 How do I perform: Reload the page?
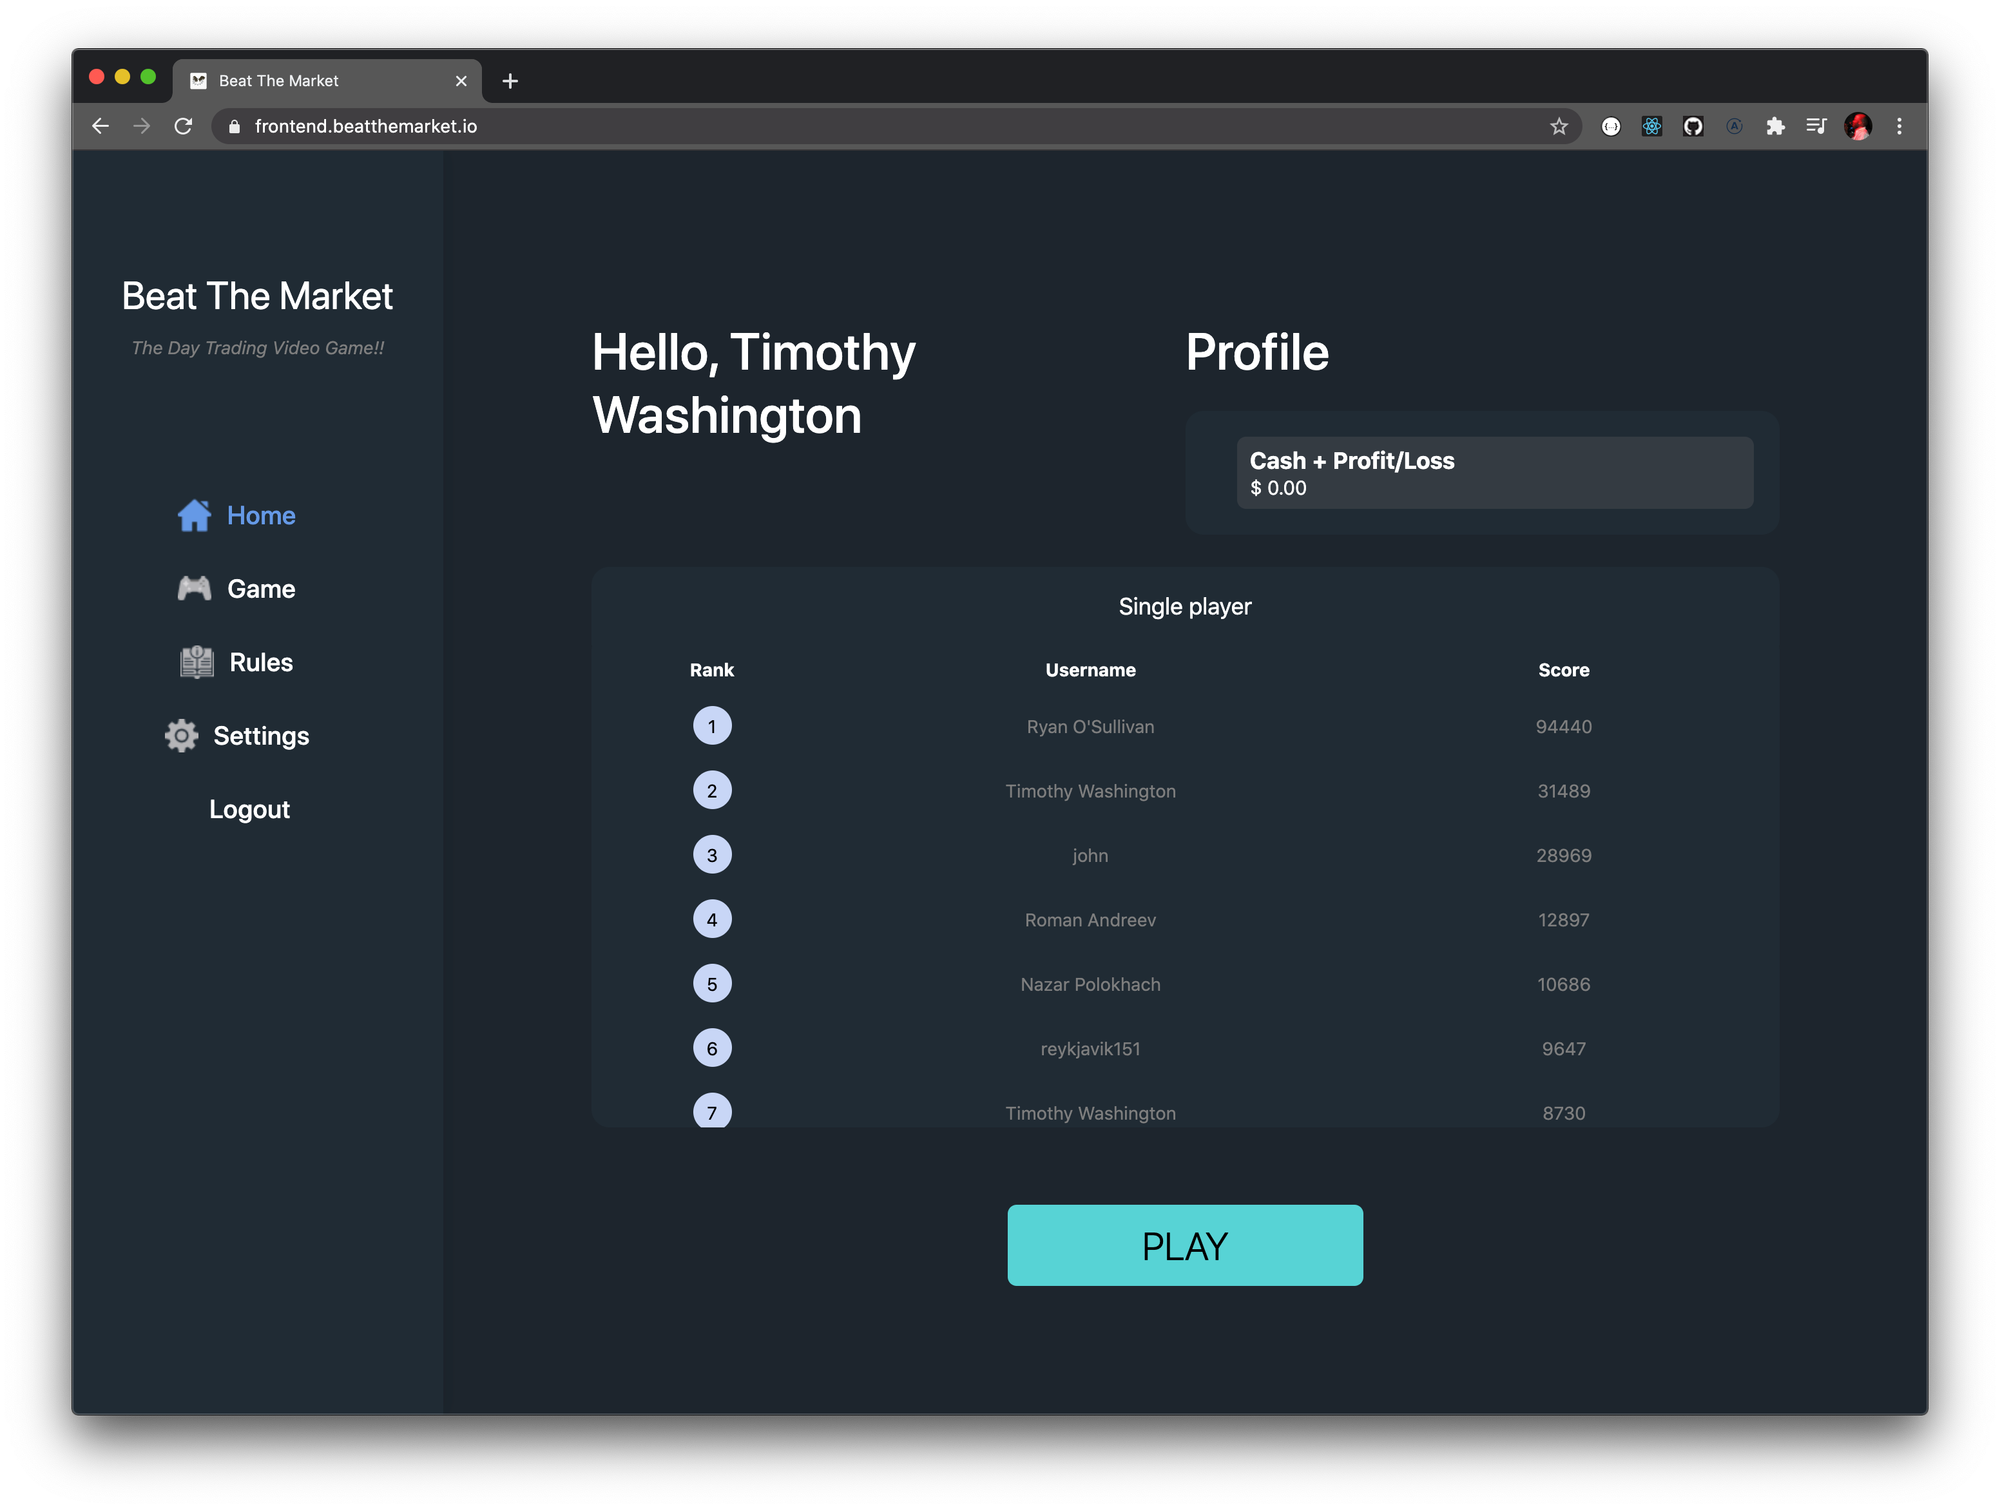[183, 126]
